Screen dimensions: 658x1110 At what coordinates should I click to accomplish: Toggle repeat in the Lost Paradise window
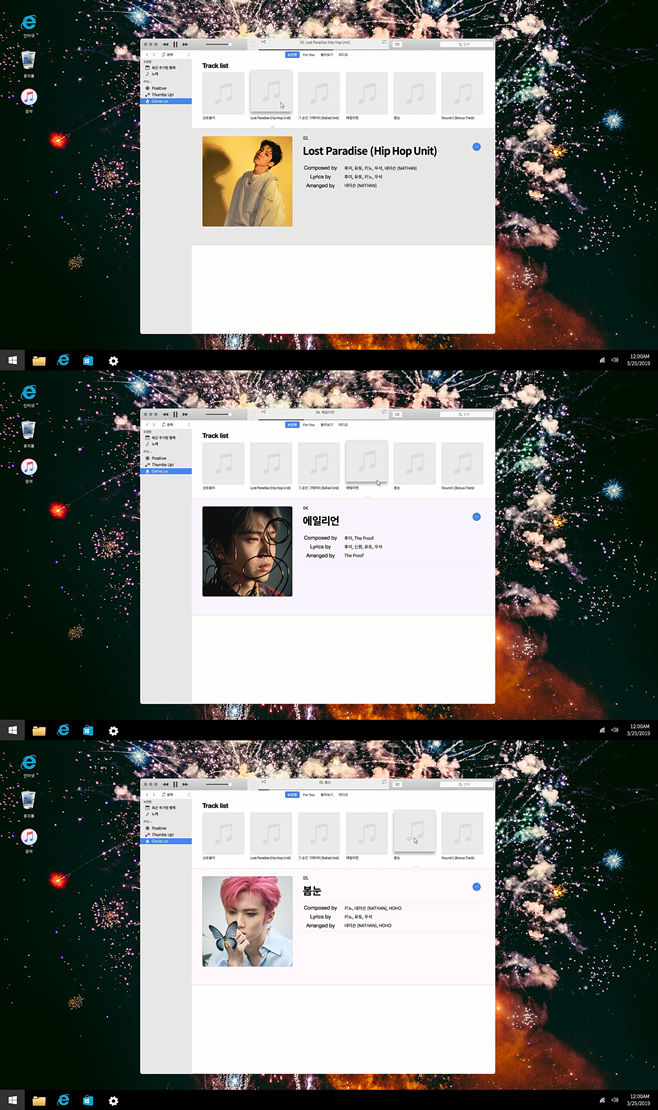tap(384, 43)
